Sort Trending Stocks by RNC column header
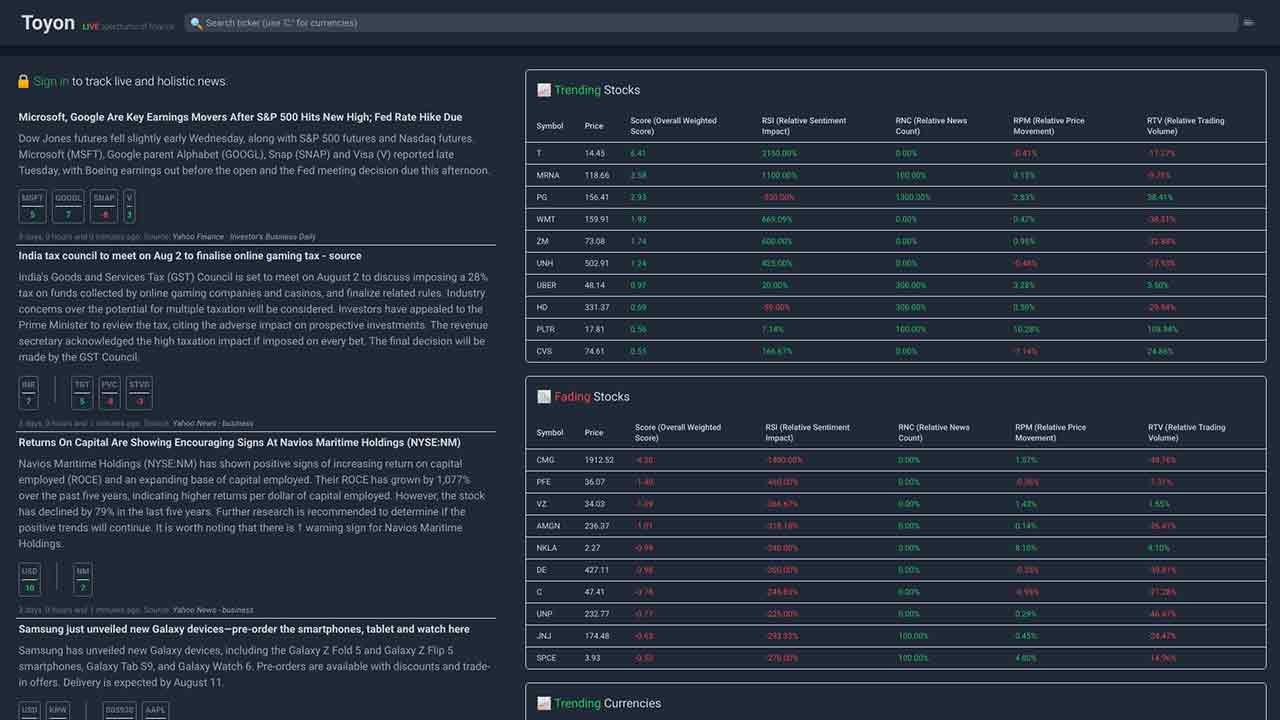The image size is (1280, 720). [932, 126]
